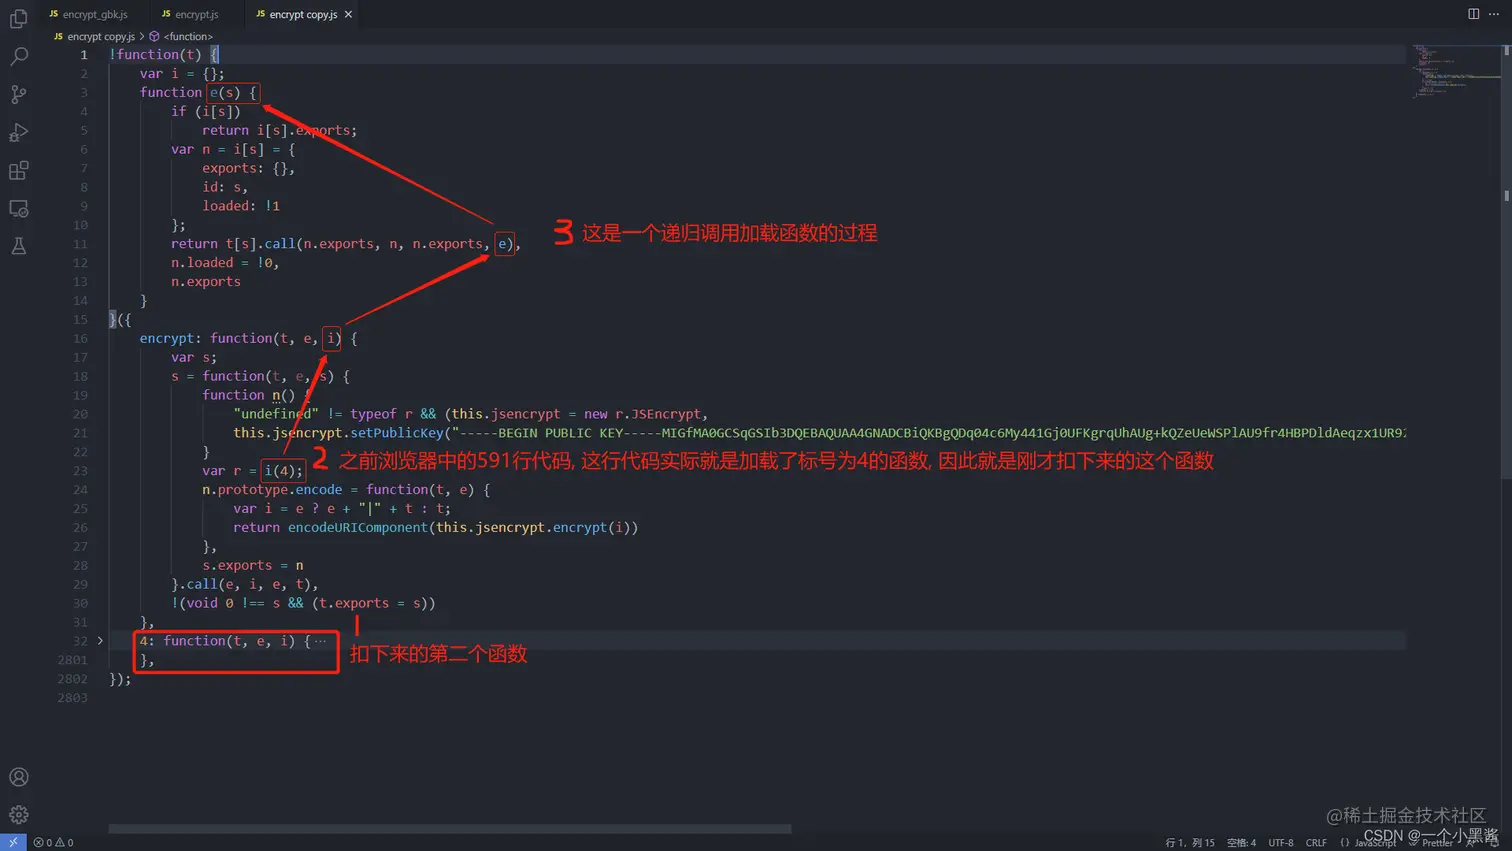Show errors and warnings count in status bar
1512x851 pixels.
pos(53,842)
